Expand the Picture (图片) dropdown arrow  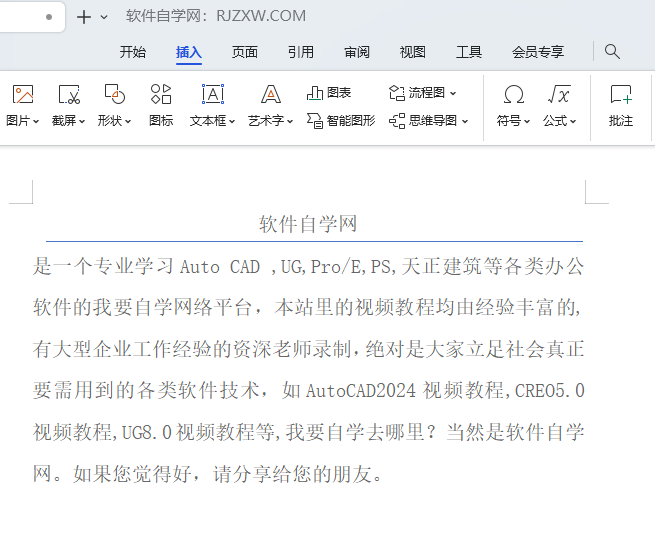[36, 122]
